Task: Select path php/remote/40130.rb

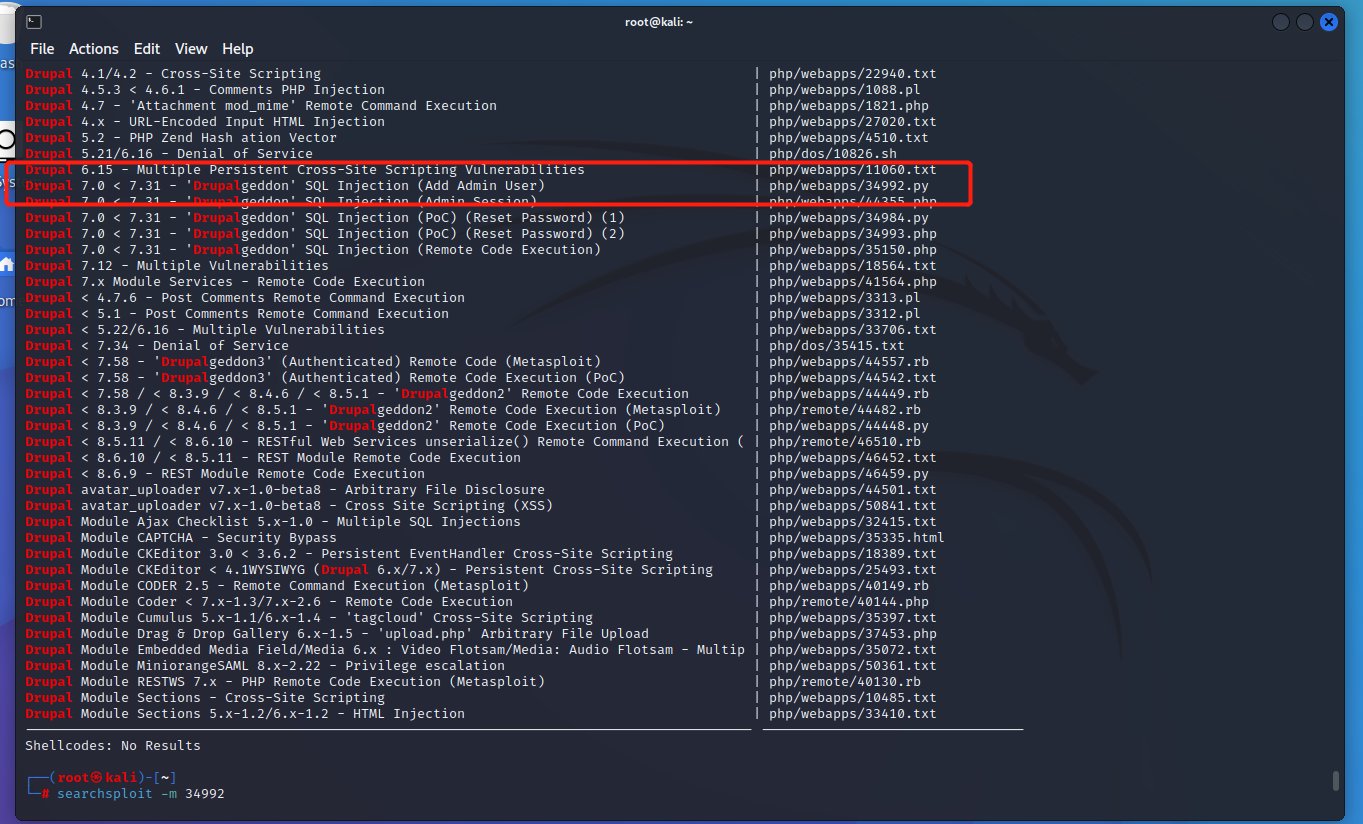Action: click(845, 682)
